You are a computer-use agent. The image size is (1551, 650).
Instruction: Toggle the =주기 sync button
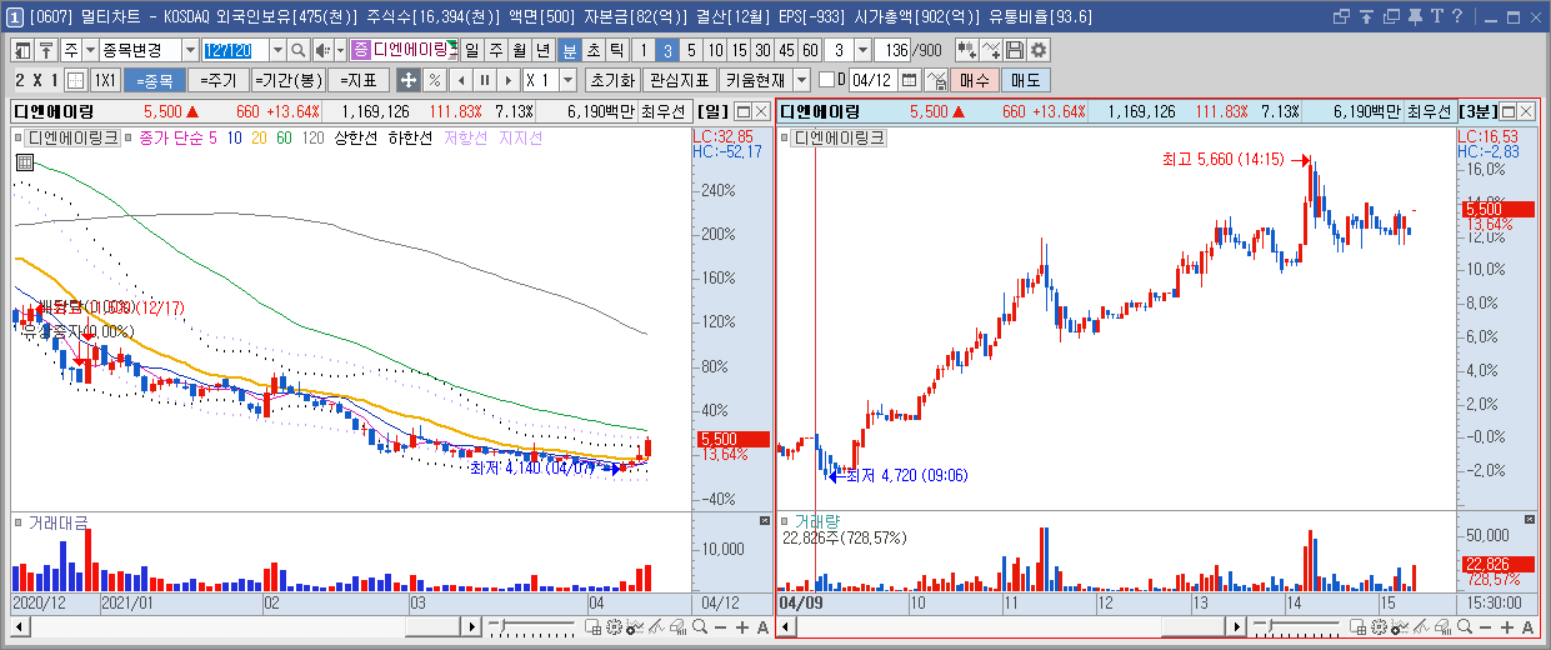[x=217, y=80]
